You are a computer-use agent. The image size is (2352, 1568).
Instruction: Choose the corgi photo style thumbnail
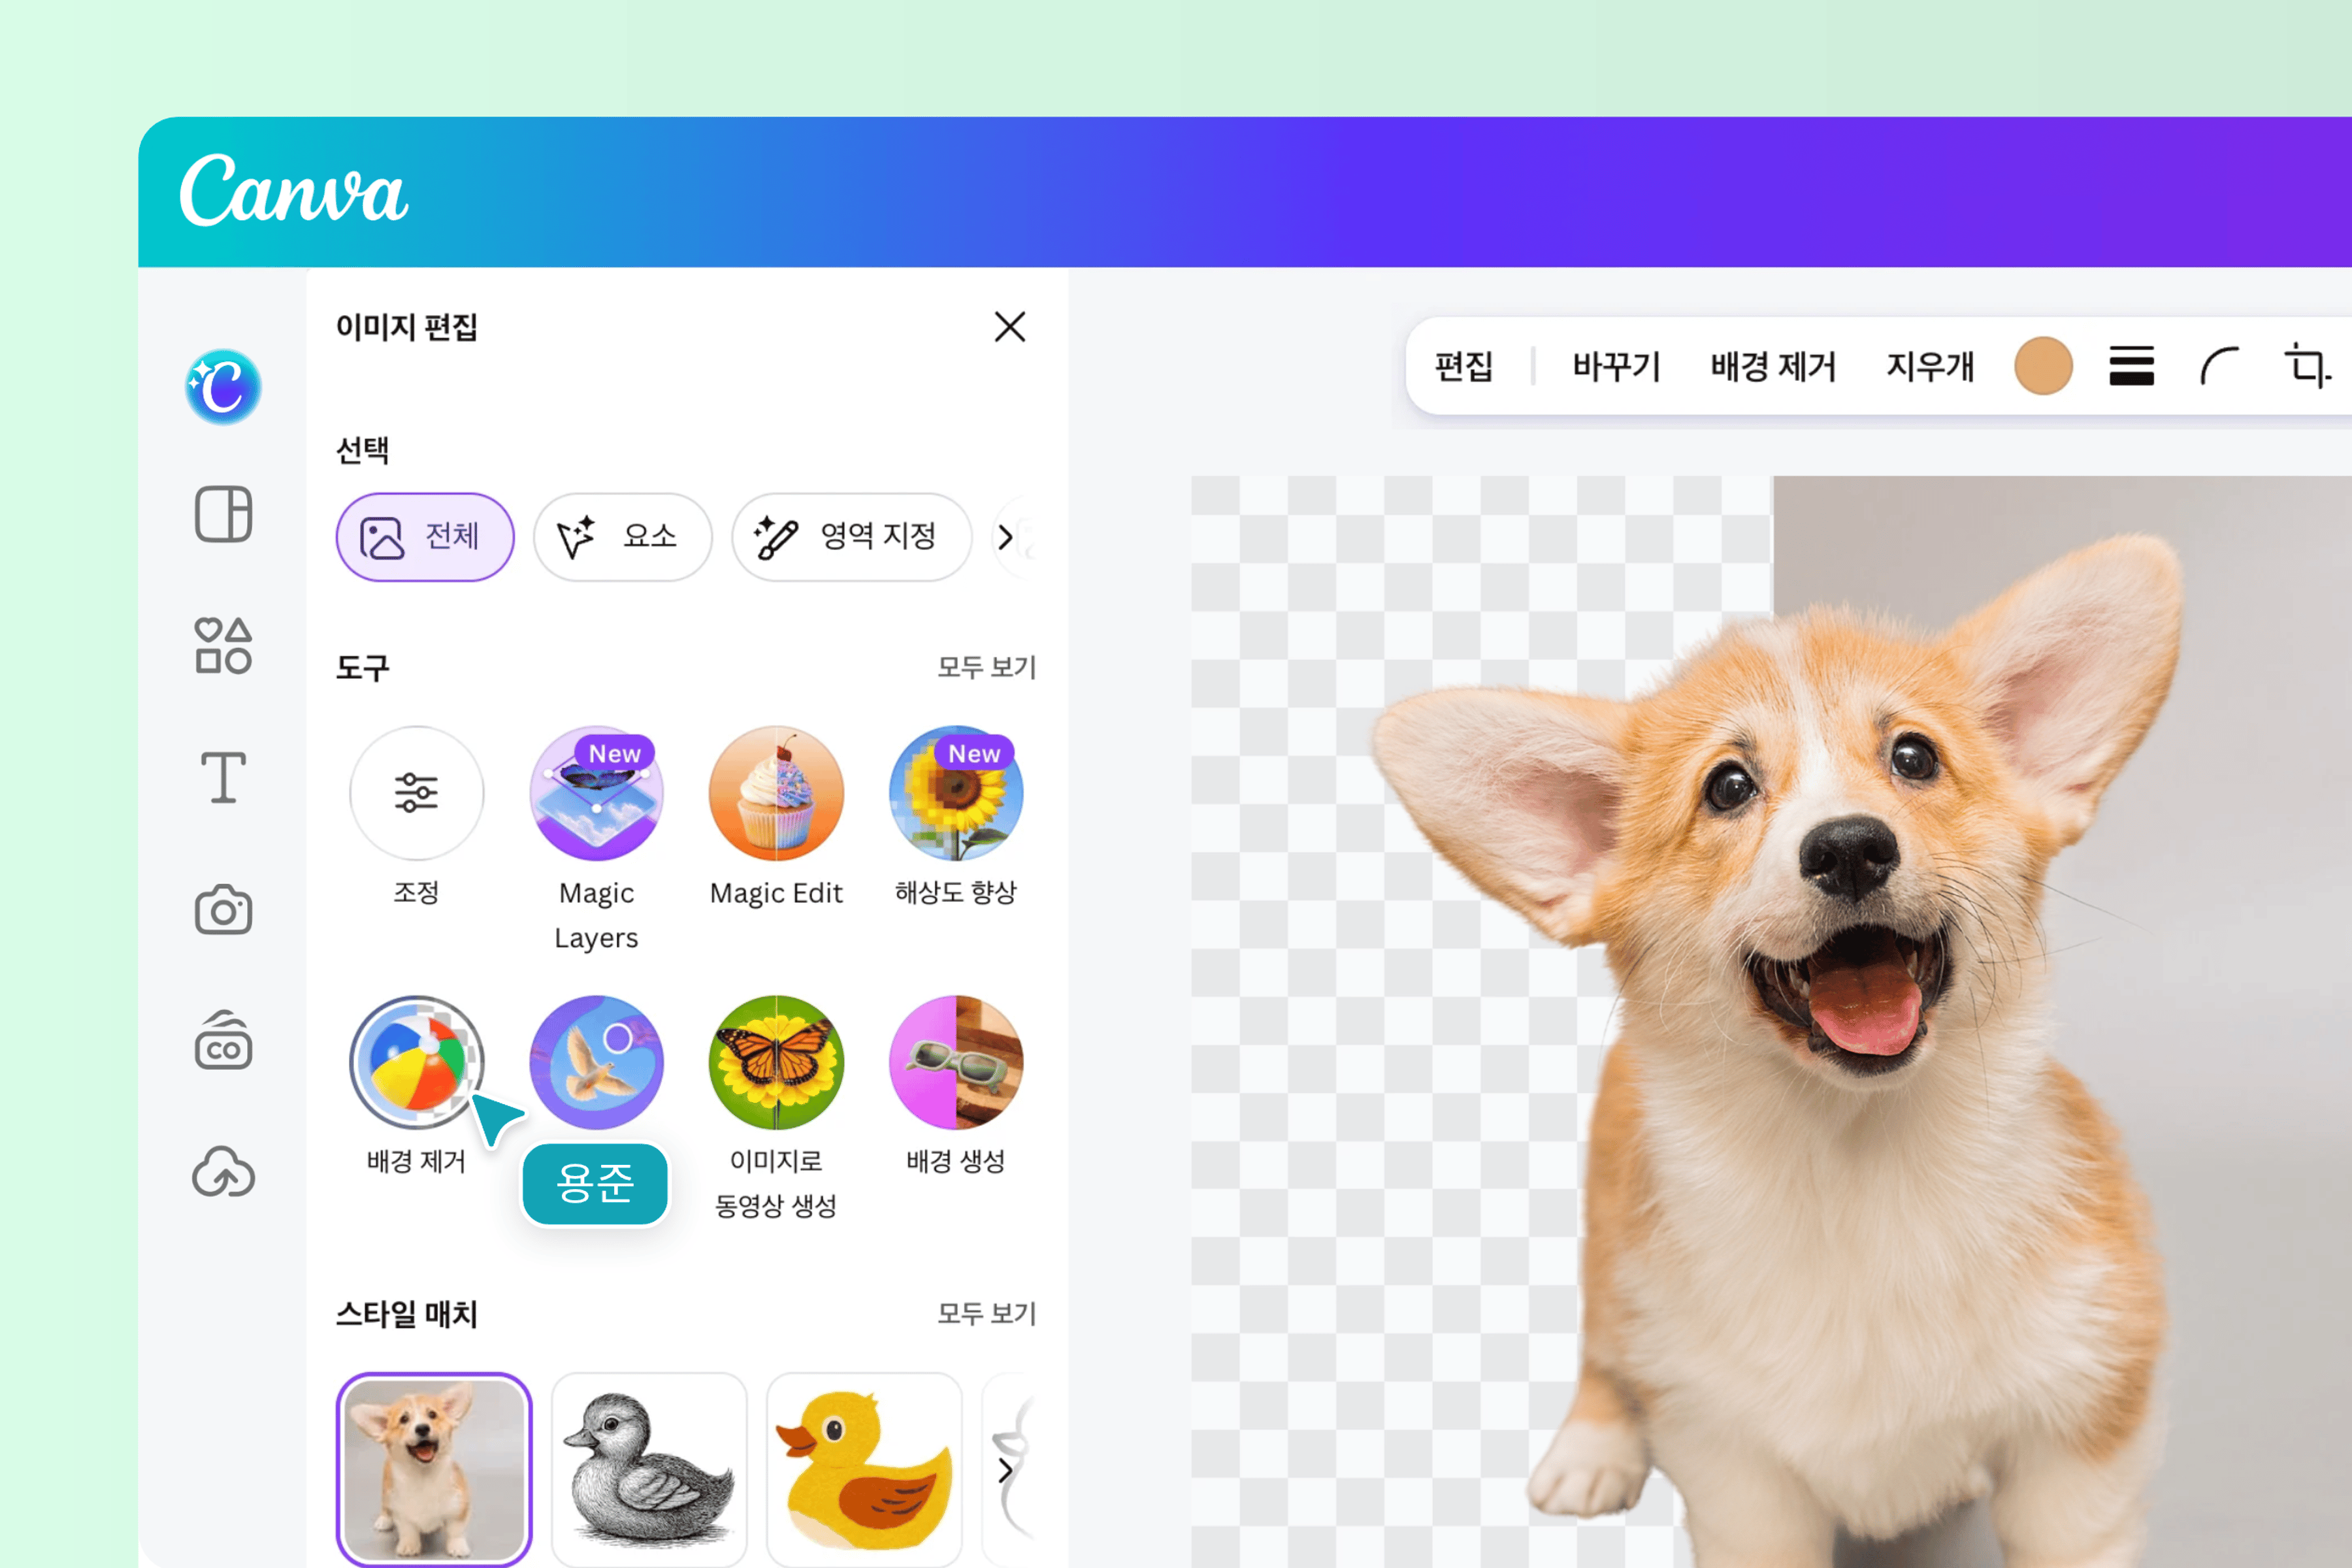(x=434, y=1470)
